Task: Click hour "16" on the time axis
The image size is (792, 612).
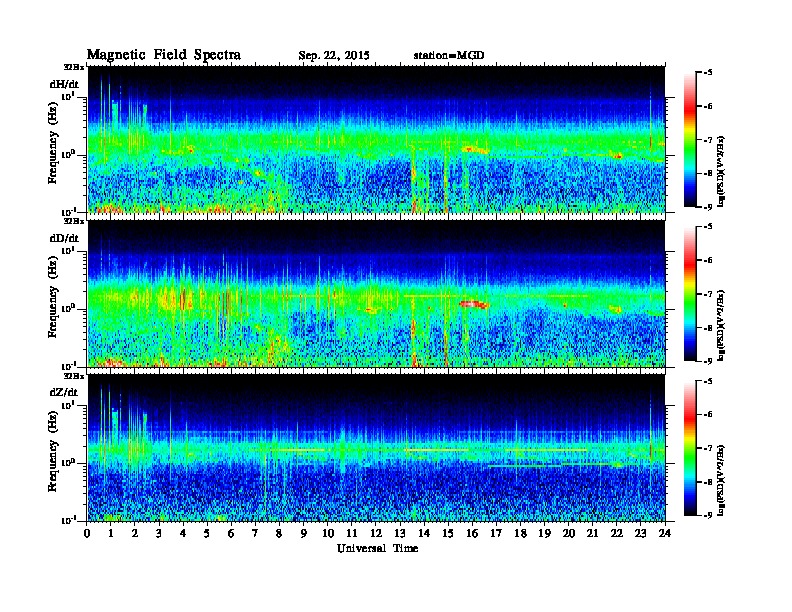Action: tap(472, 533)
